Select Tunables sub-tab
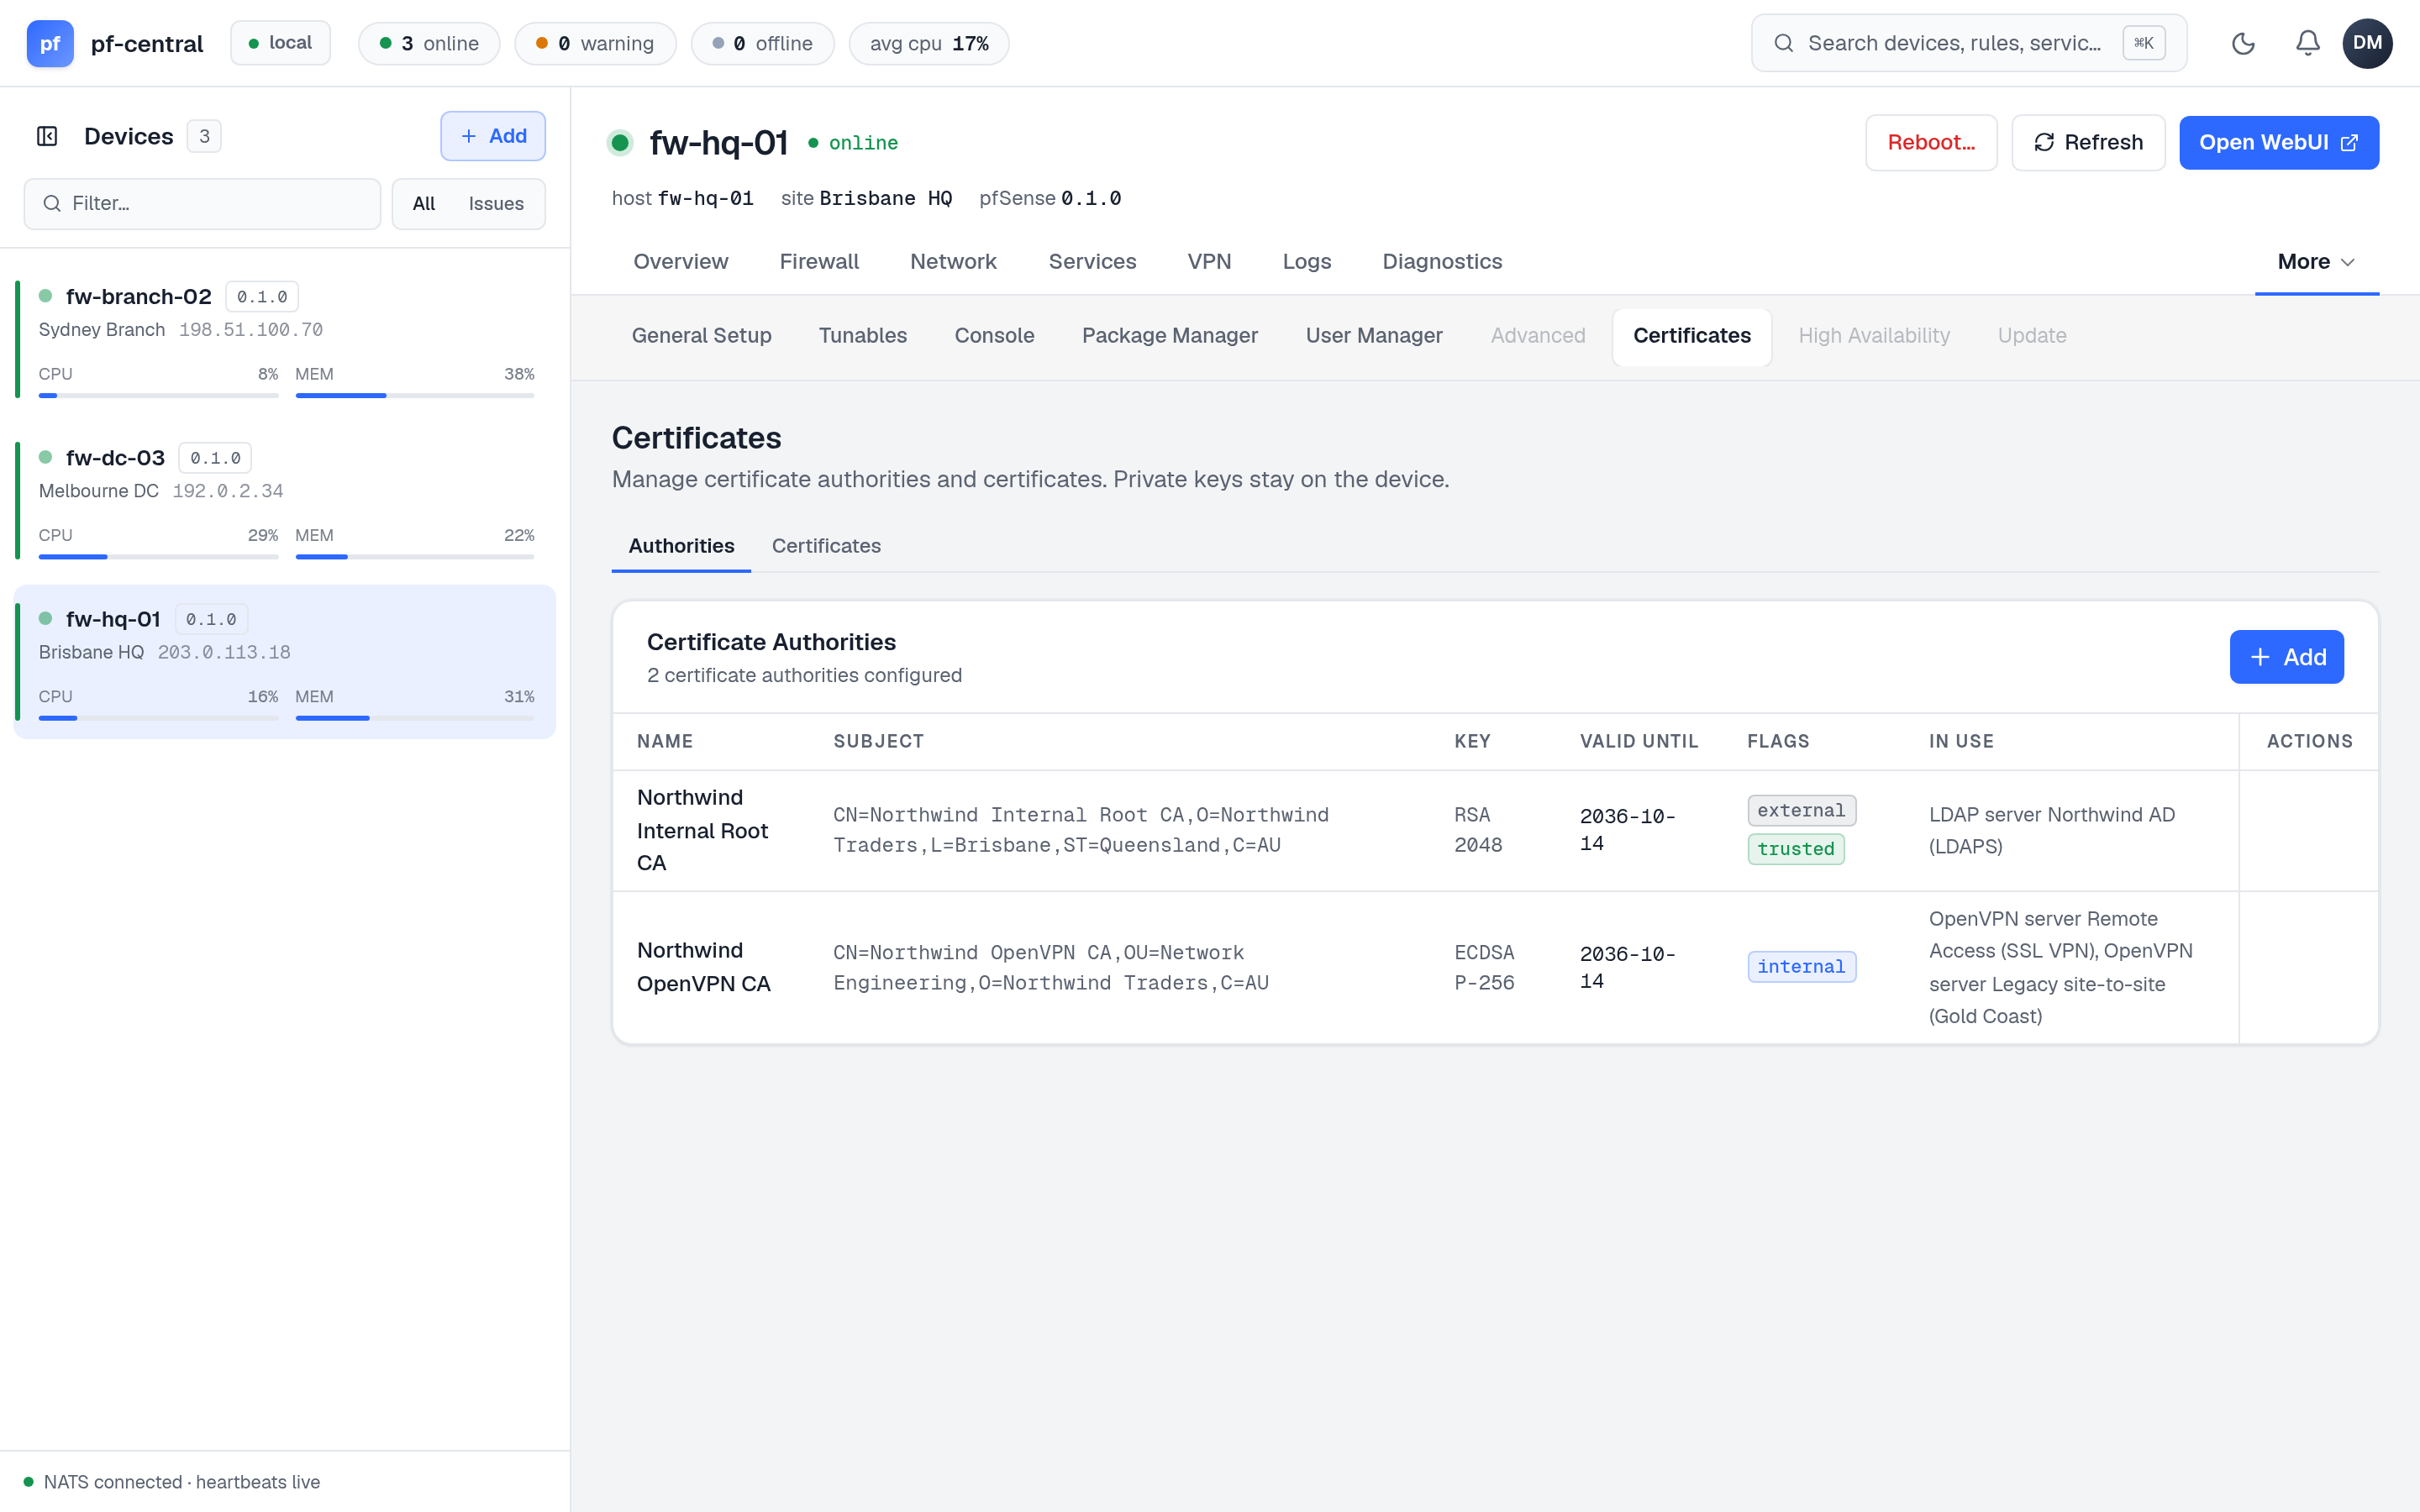2420x1512 pixels. (x=862, y=336)
